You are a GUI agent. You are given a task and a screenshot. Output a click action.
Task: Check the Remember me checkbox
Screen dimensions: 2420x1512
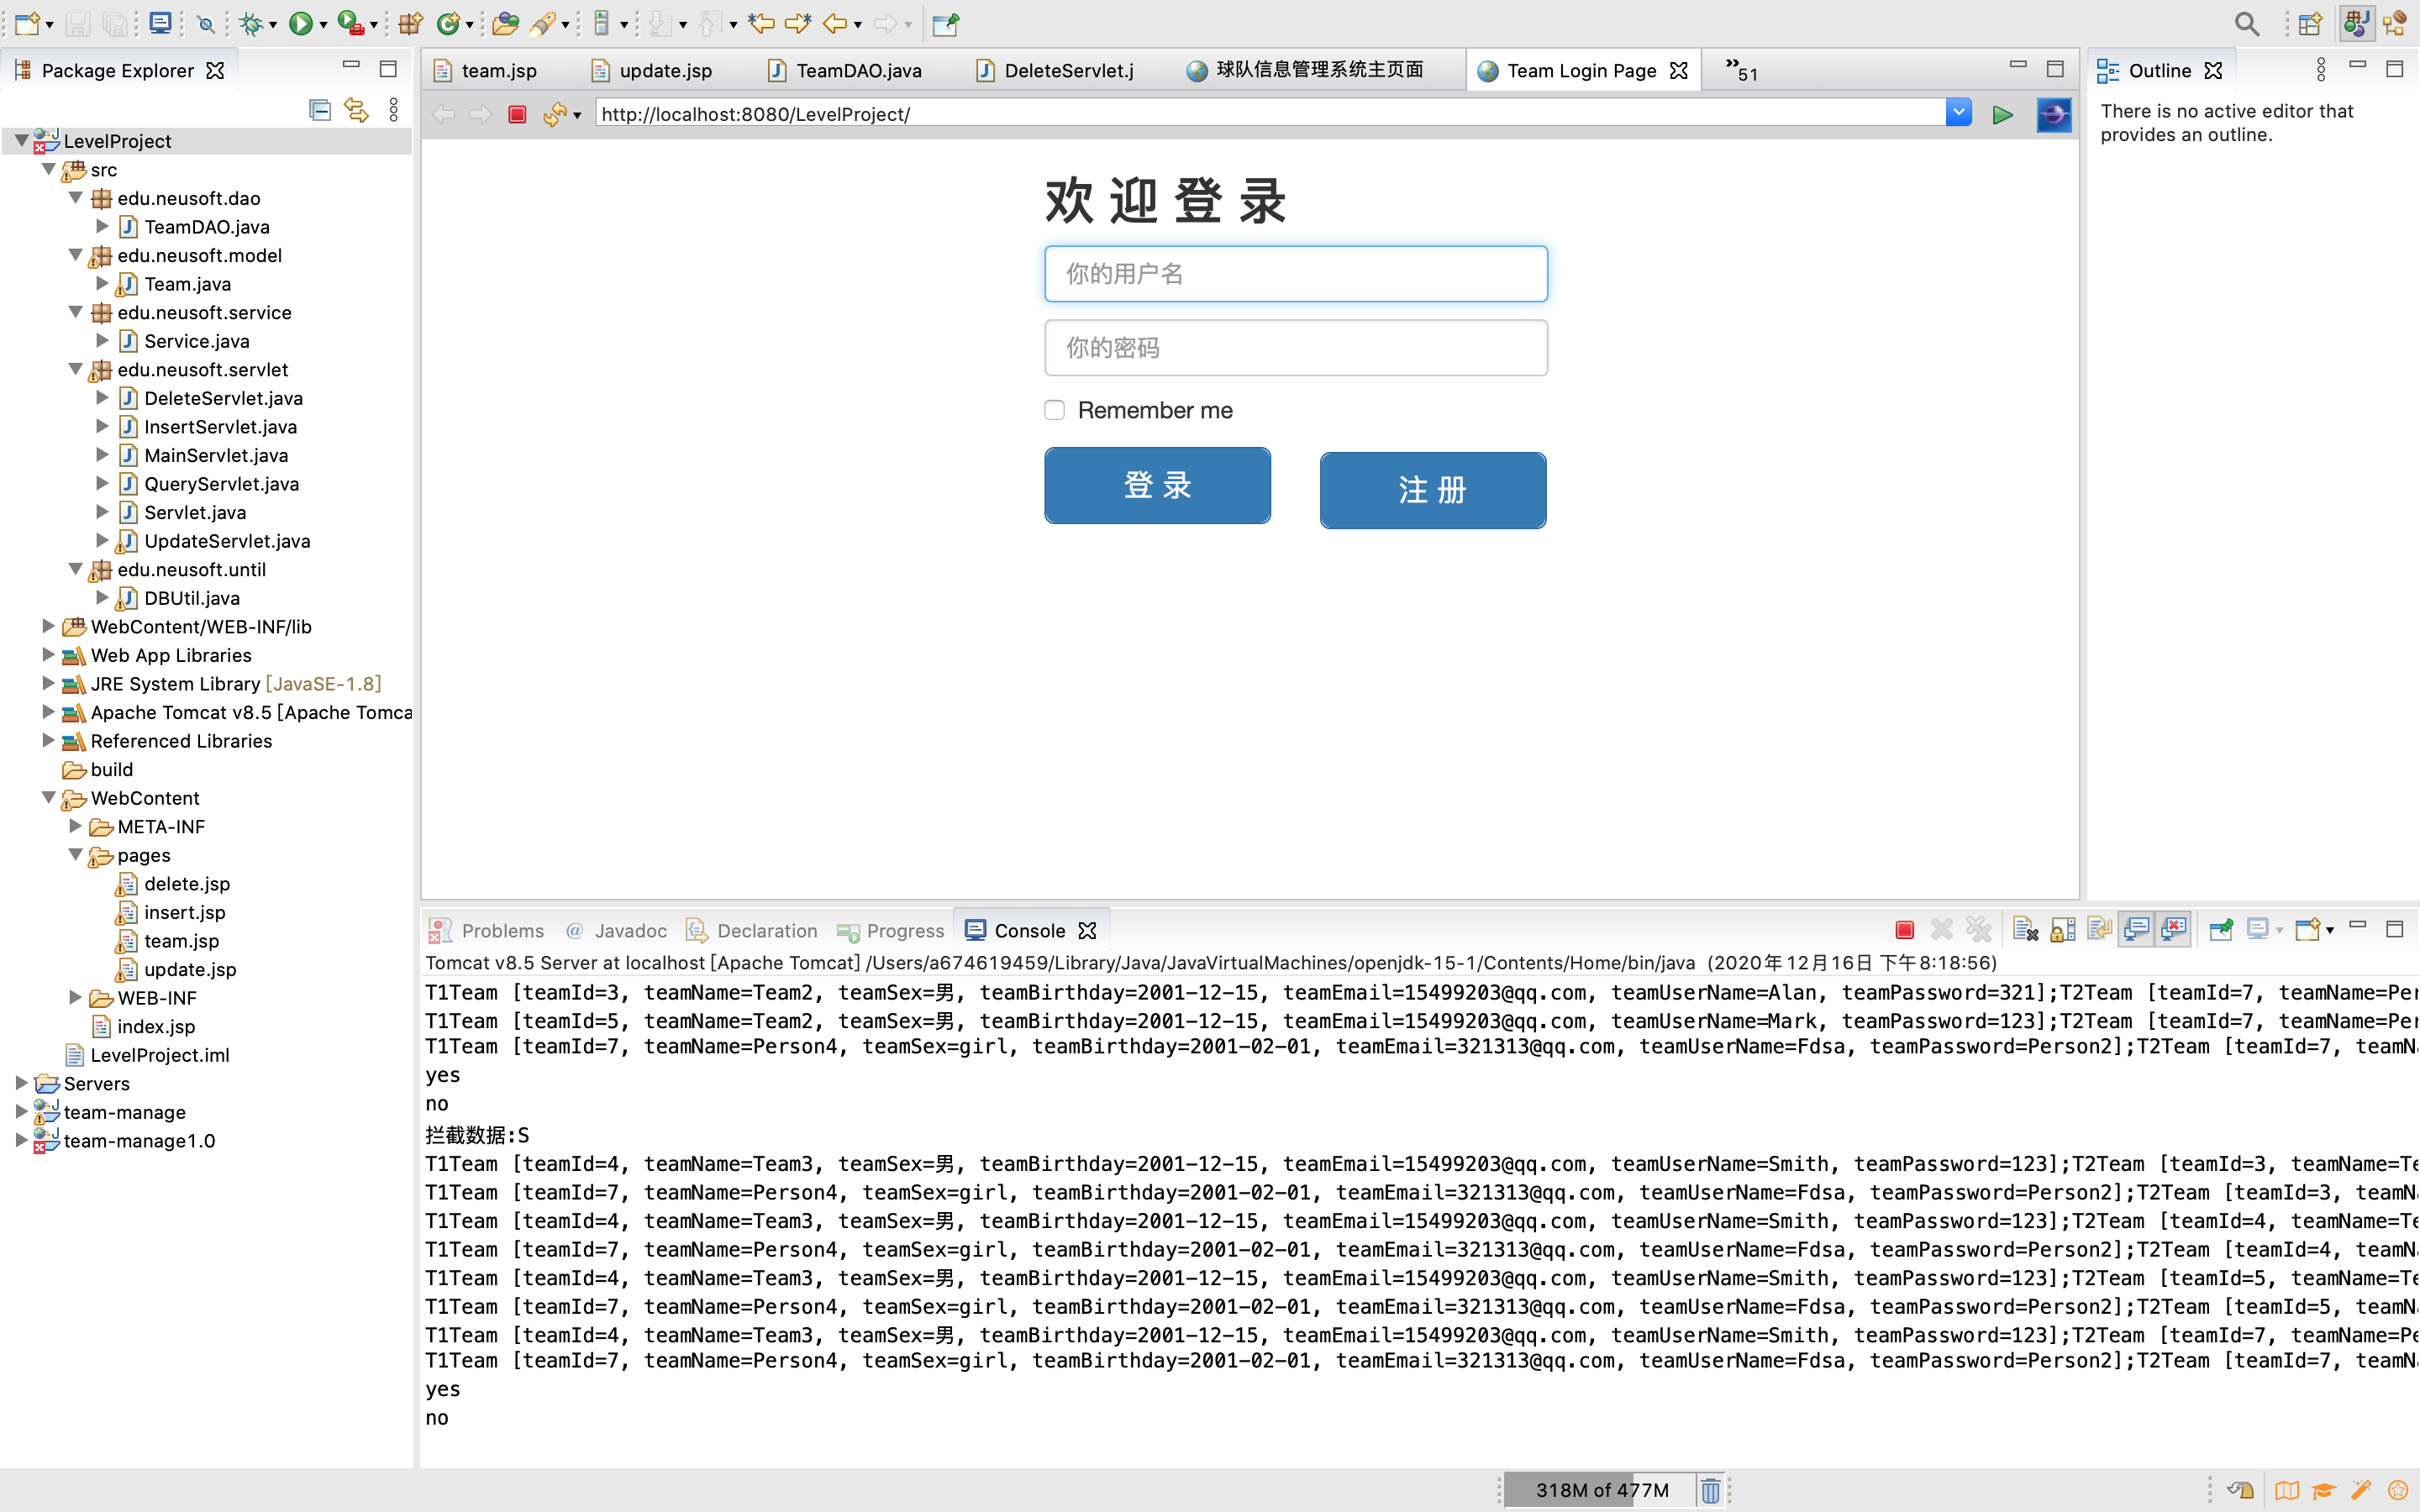point(1054,410)
